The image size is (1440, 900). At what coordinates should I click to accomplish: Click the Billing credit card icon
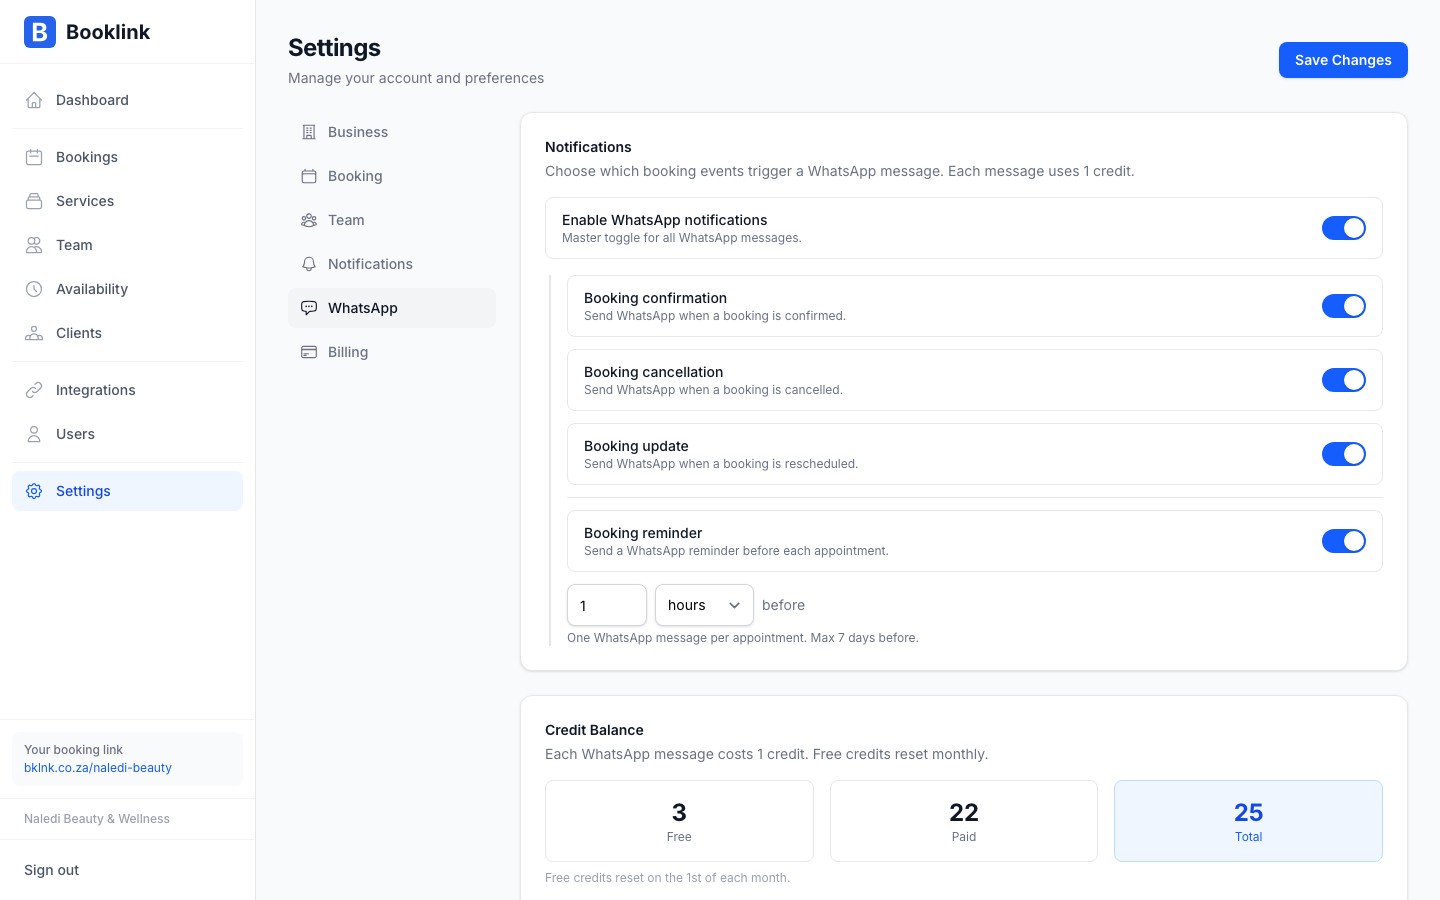pyautogui.click(x=309, y=352)
